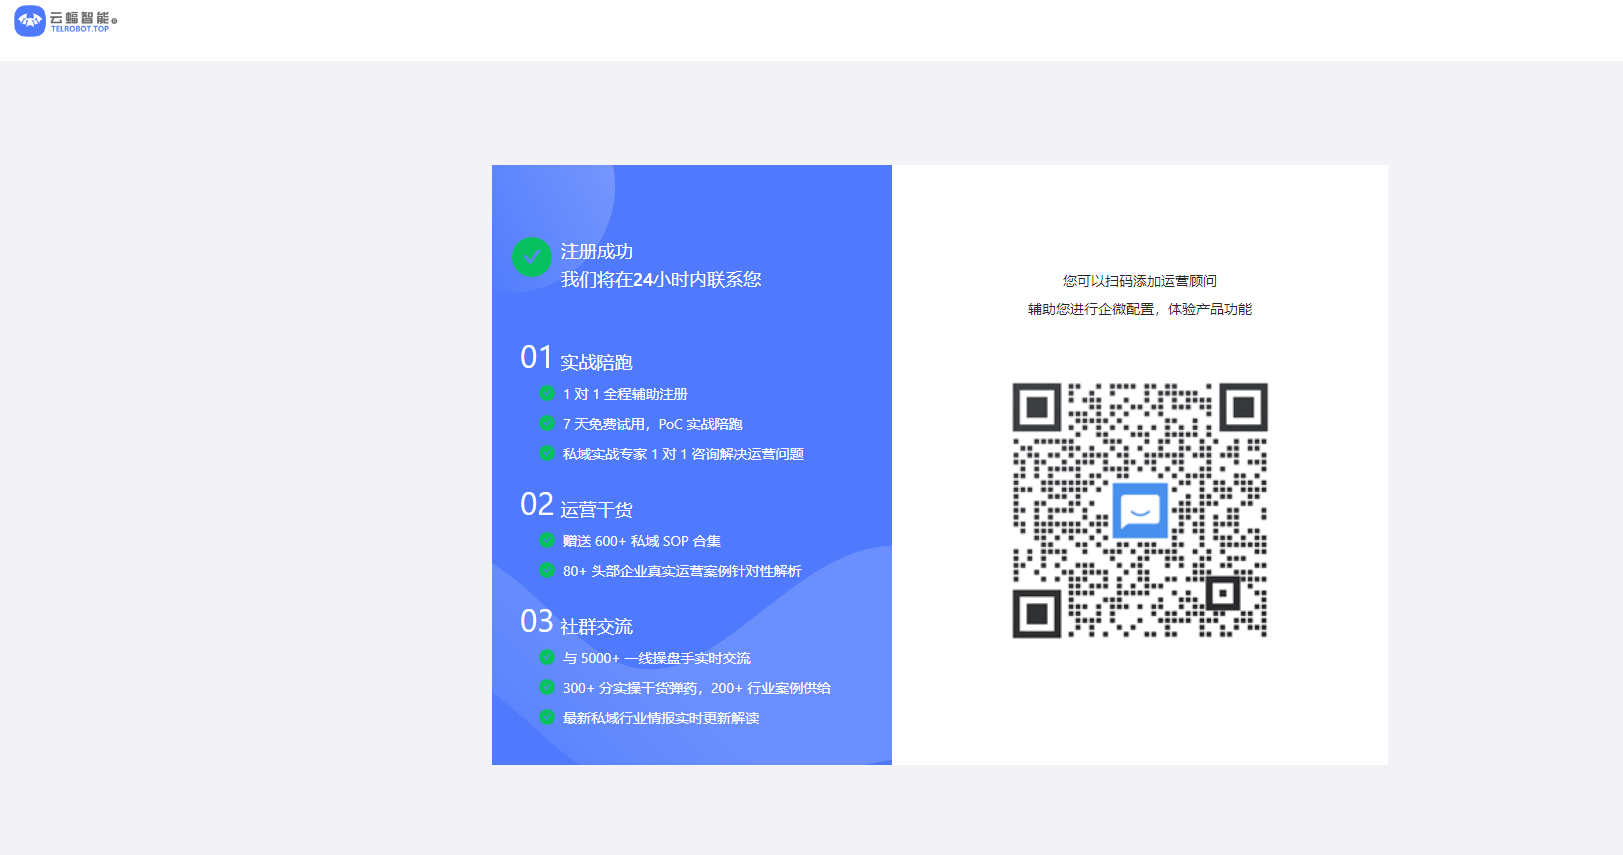Click the 云蝠智能 brand name text
Image resolution: width=1623 pixels, height=855 pixels.
click(80, 18)
